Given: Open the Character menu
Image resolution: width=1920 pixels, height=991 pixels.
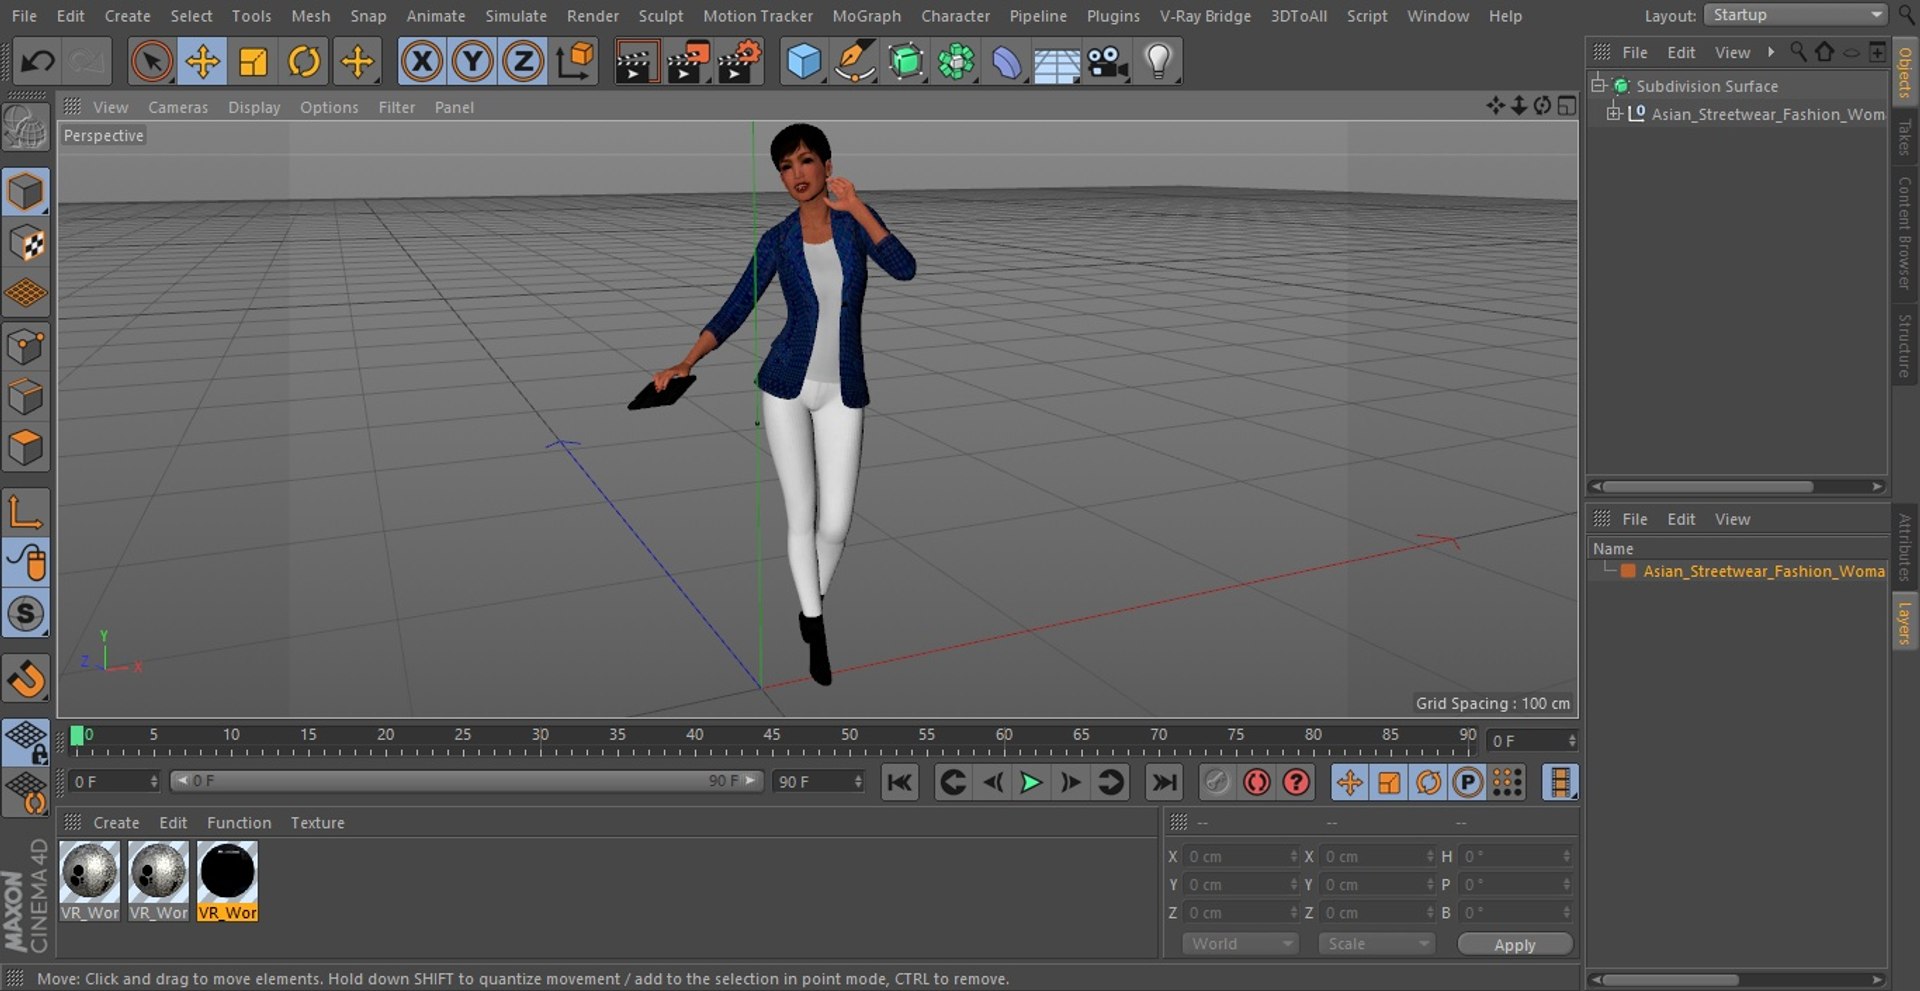Looking at the screenshot, I should [955, 16].
